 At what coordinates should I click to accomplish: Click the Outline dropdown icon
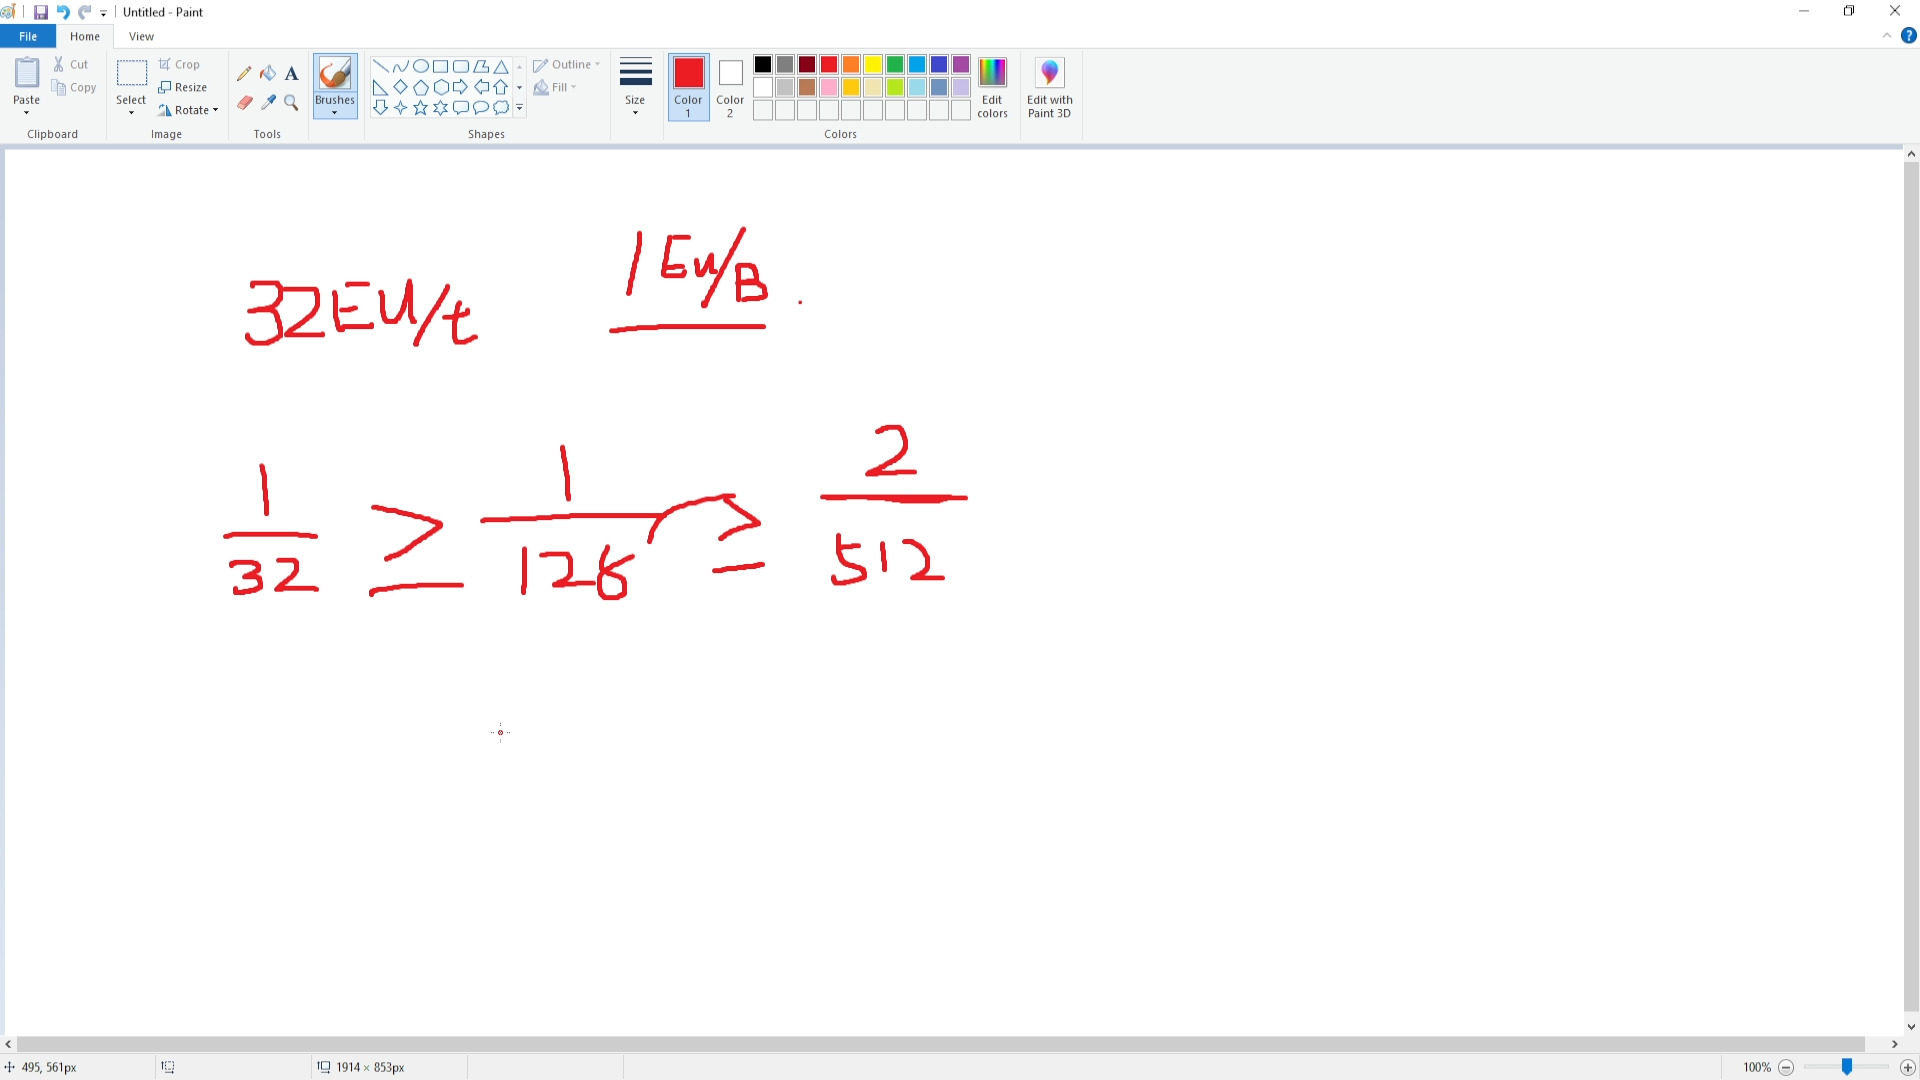click(599, 63)
